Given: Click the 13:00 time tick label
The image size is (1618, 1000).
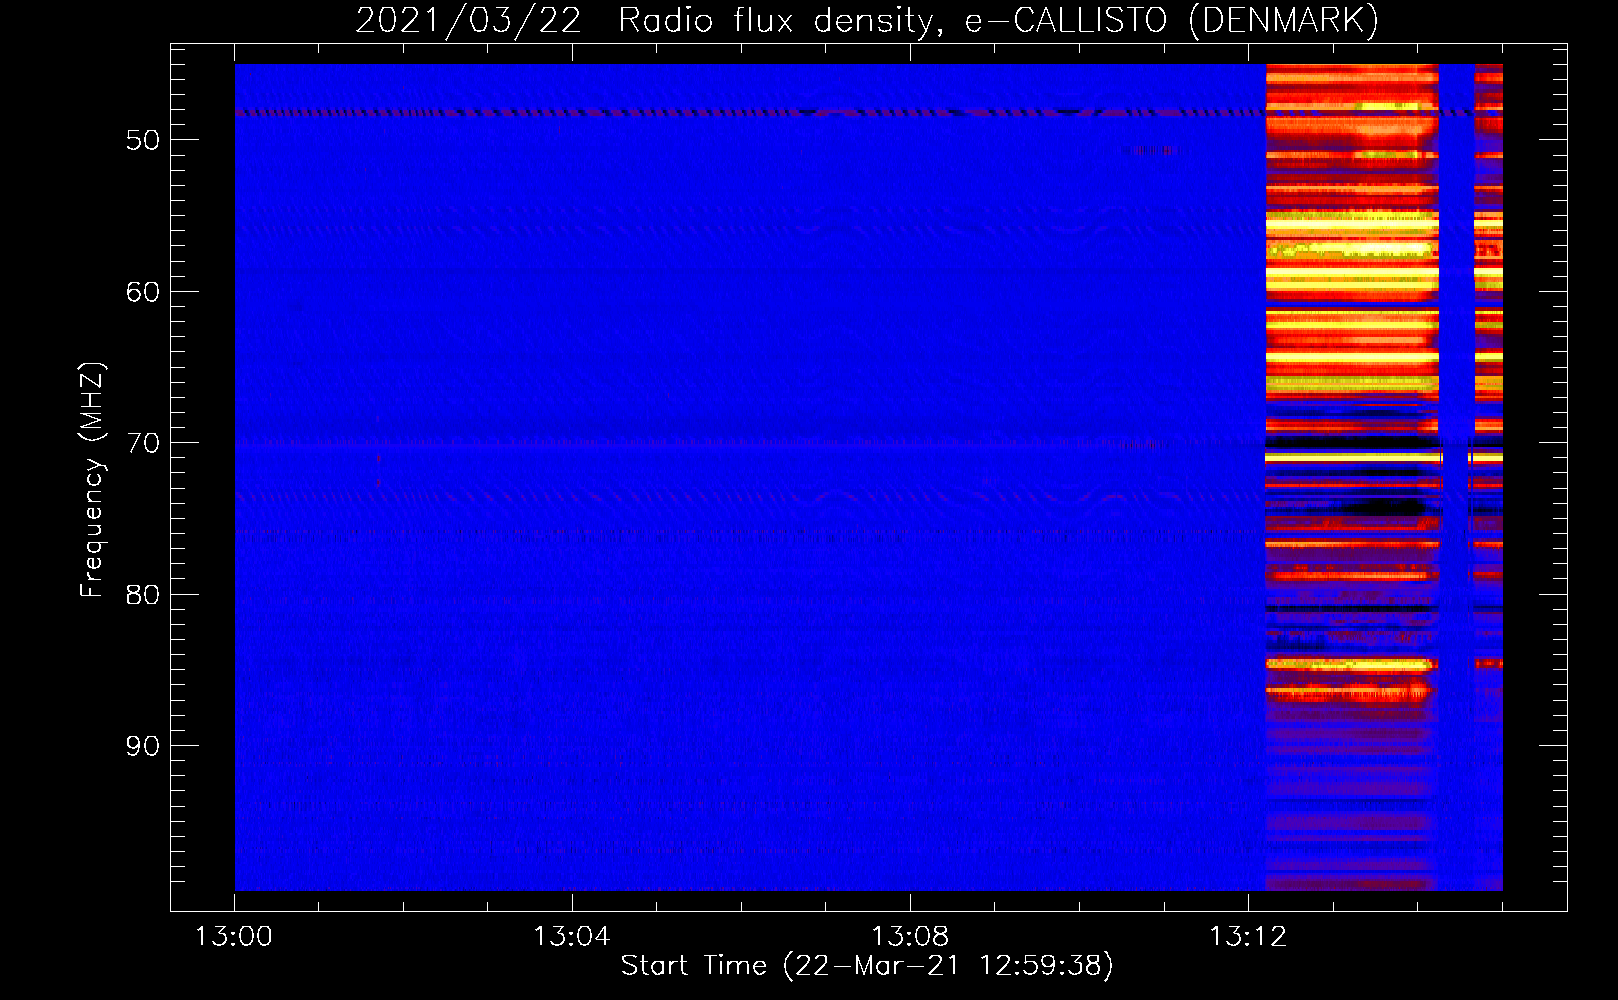Looking at the screenshot, I should pyautogui.click(x=234, y=937).
